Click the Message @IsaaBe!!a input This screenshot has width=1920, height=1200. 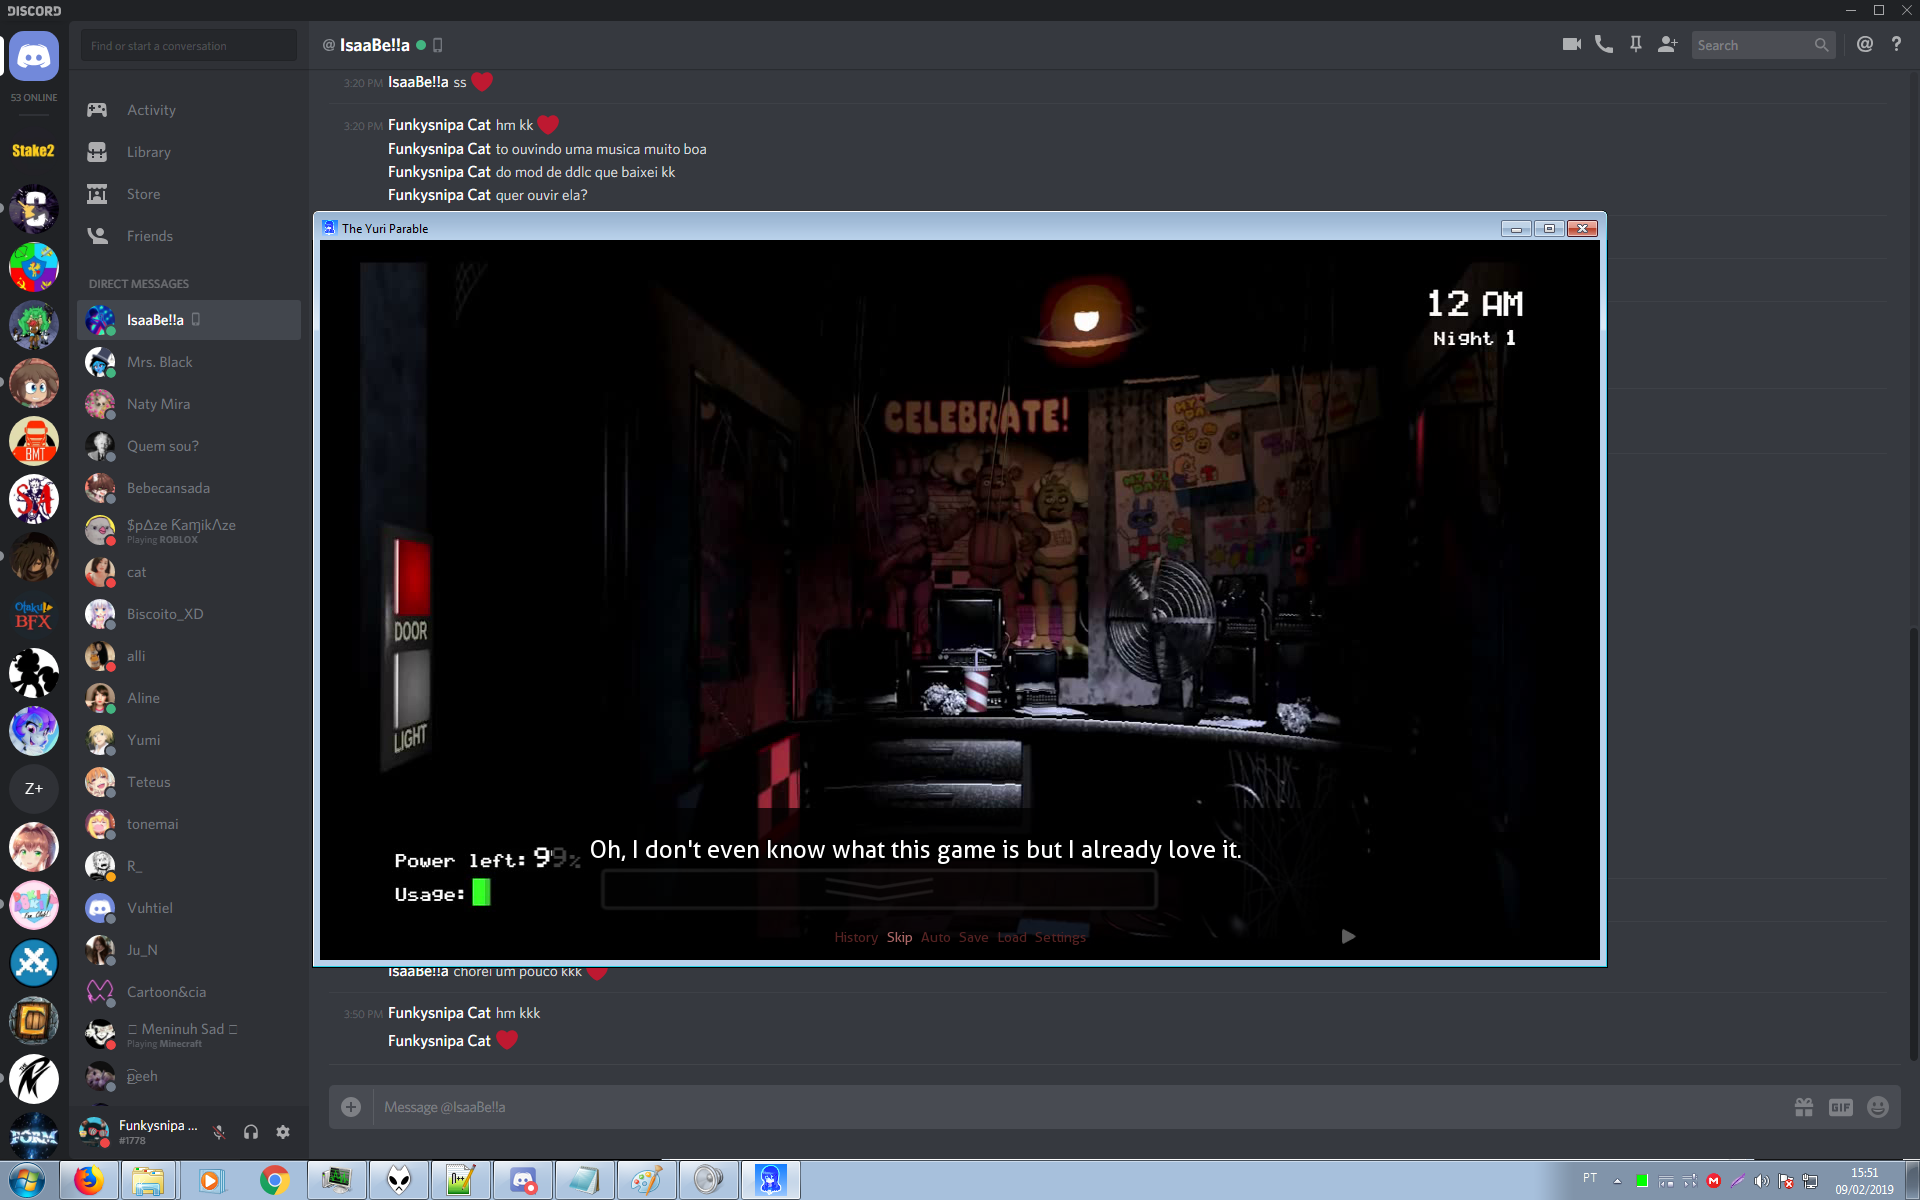(1080, 1107)
